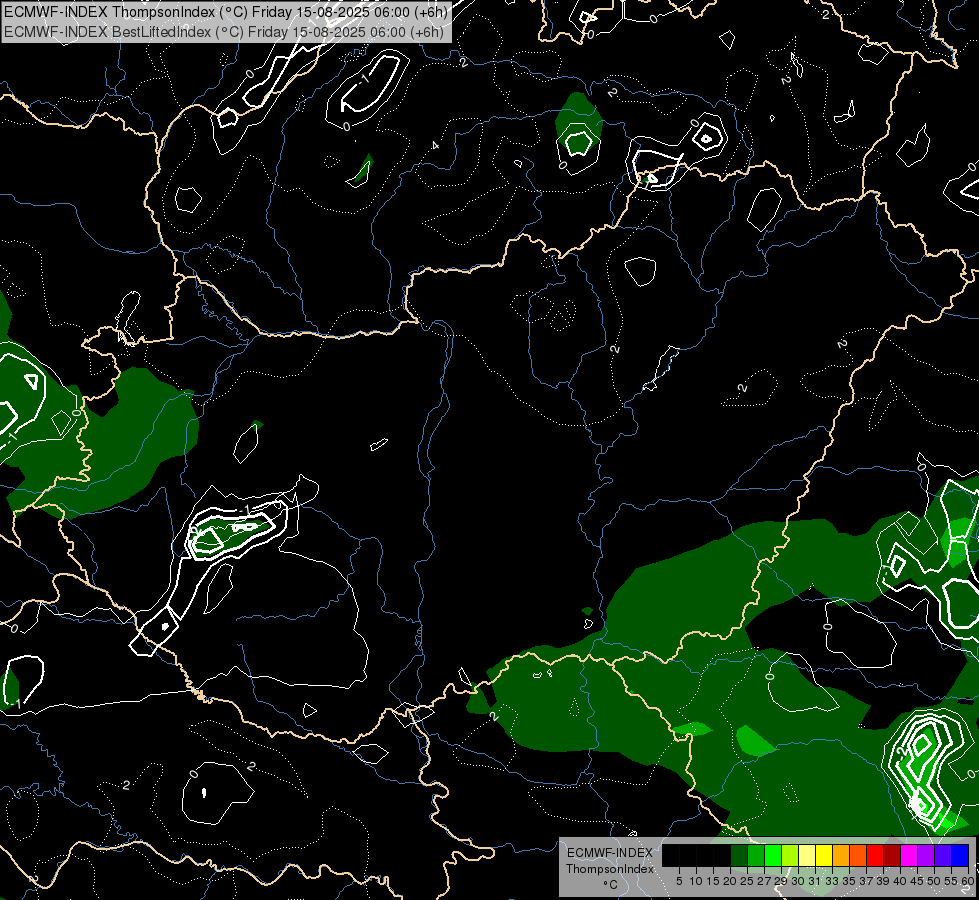Click 'ECMWF-INDEX' label in the legend box
The height and width of the screenshot is (900, 979).
[609, 853]
